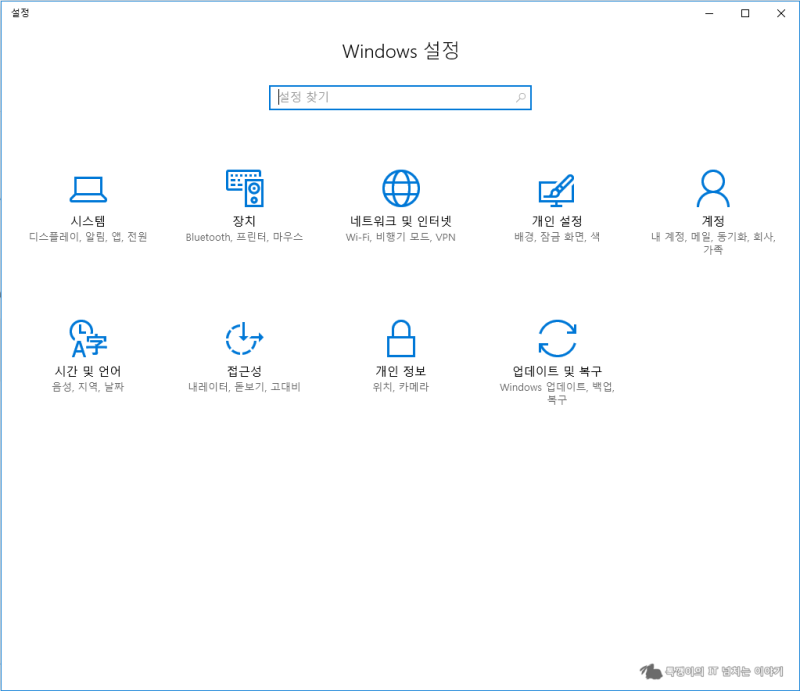Click the 내레이터, 돋보기, 고대비 description
Viewport: 800px width, 691px height.
coord(244,387)
